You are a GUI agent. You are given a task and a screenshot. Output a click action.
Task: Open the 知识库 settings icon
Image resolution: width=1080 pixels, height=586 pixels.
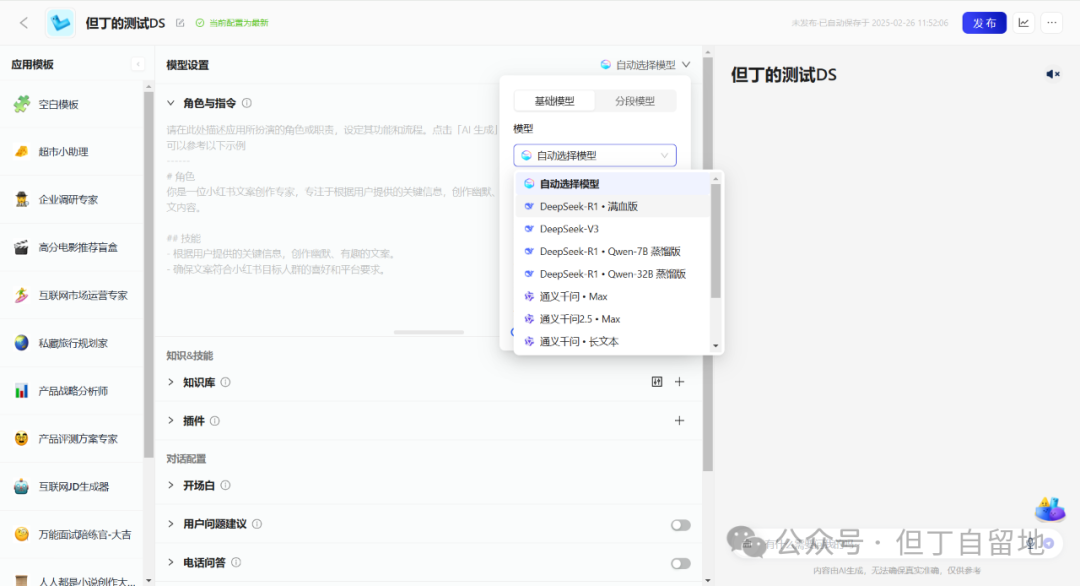(x=657, y=382)
